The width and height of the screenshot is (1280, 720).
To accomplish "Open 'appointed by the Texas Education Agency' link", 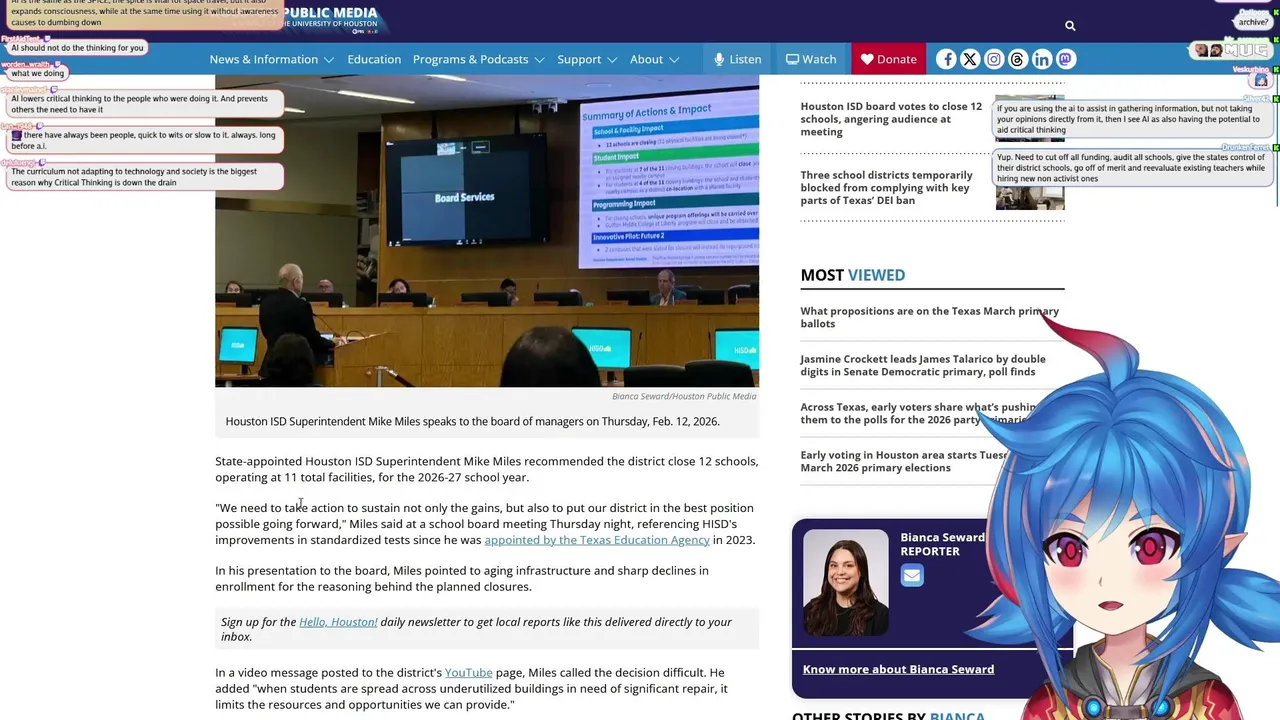I will click(597, 540).
